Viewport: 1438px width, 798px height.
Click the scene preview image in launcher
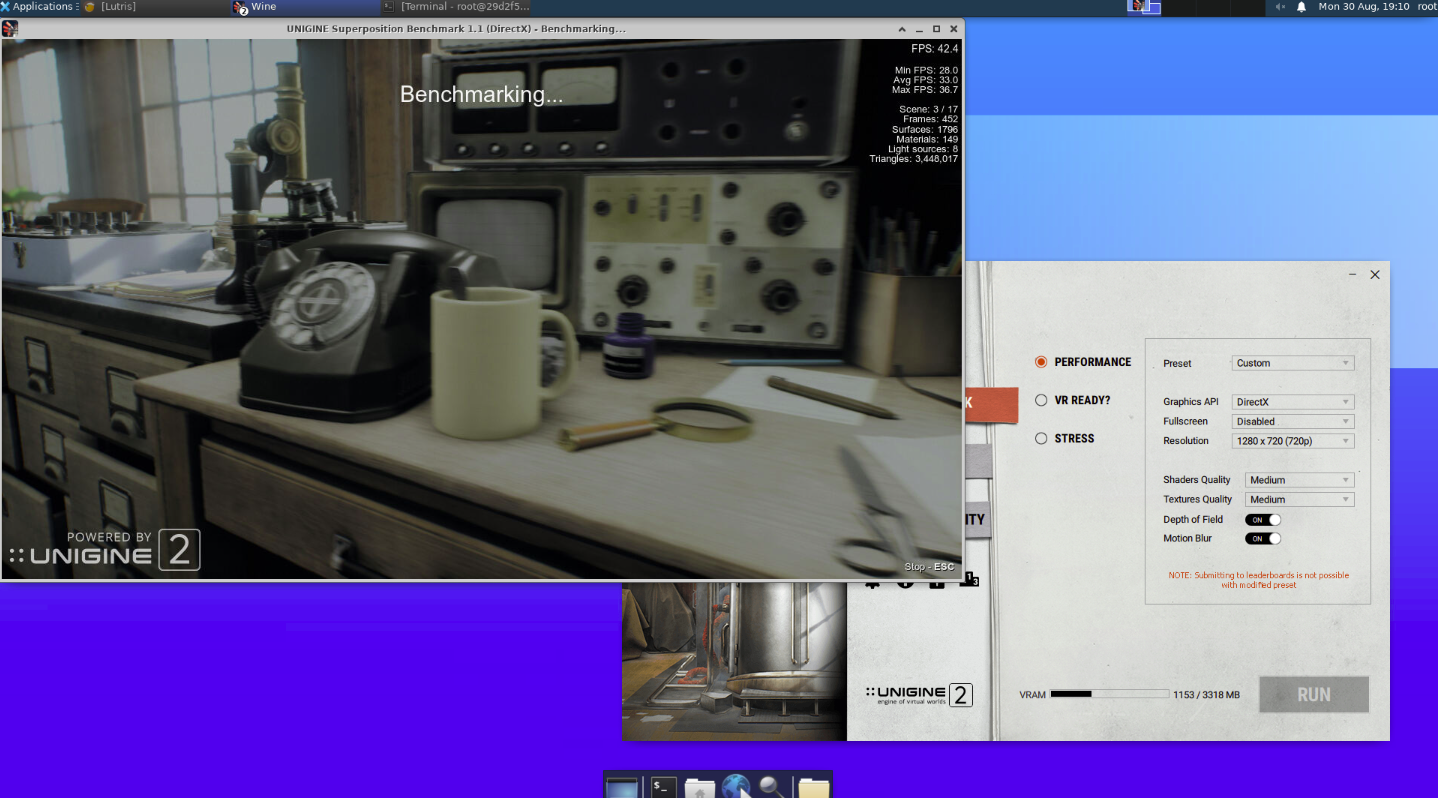click(734, 661)
